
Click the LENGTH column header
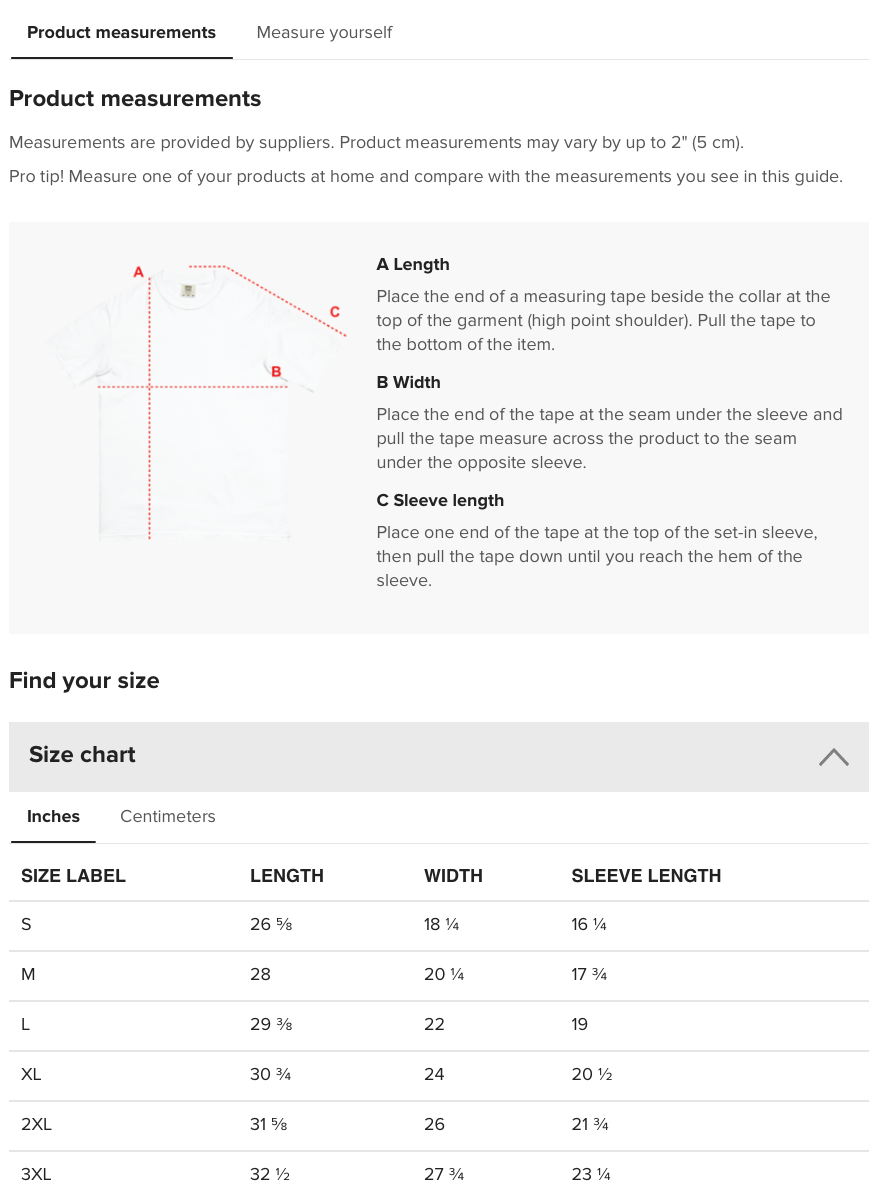point(287,876)
